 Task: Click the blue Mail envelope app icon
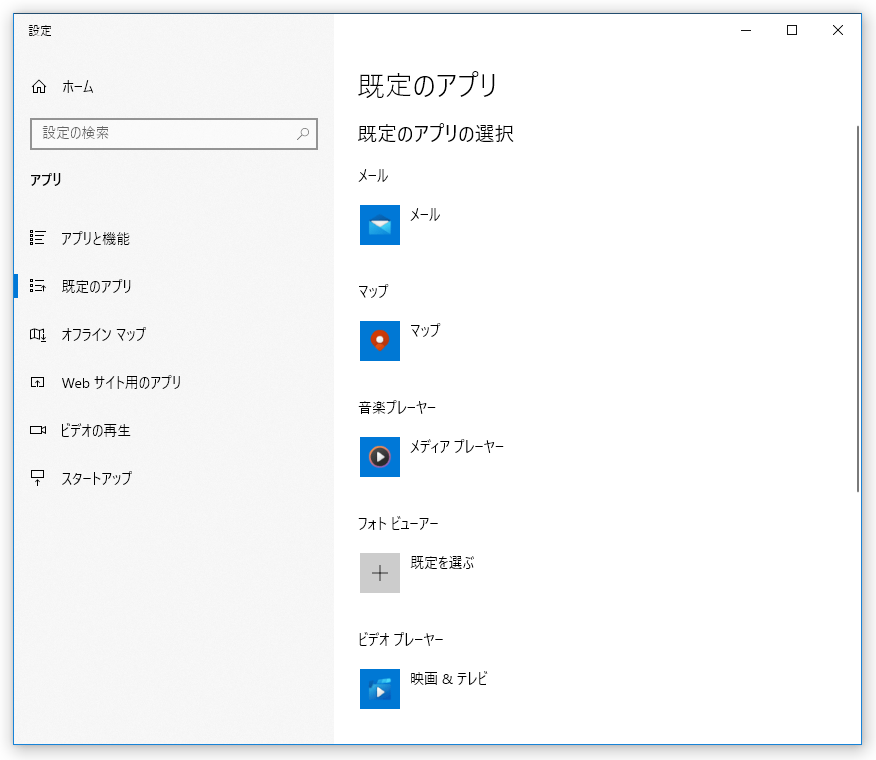click(380, 225)
